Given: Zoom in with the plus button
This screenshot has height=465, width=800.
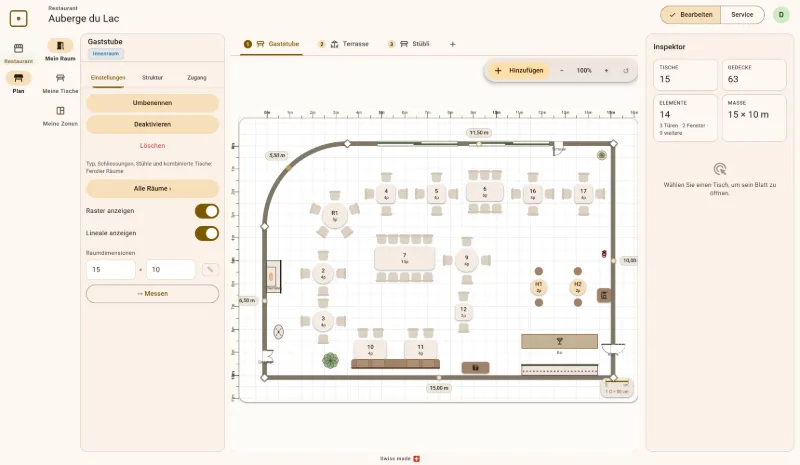Looking at the screenshot, I should (x=606, y=70).
